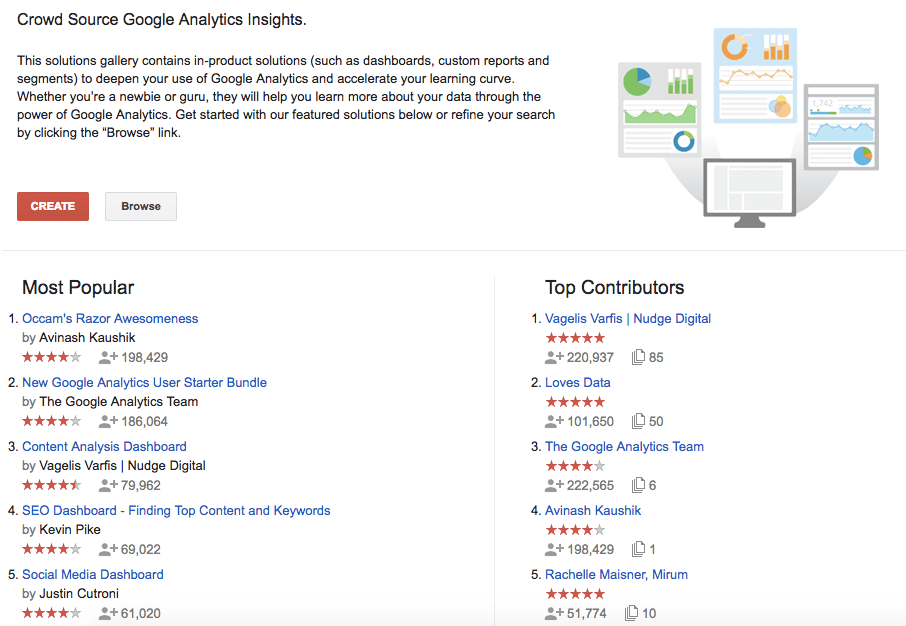Click users icon beside 186,064

(108, 421)
